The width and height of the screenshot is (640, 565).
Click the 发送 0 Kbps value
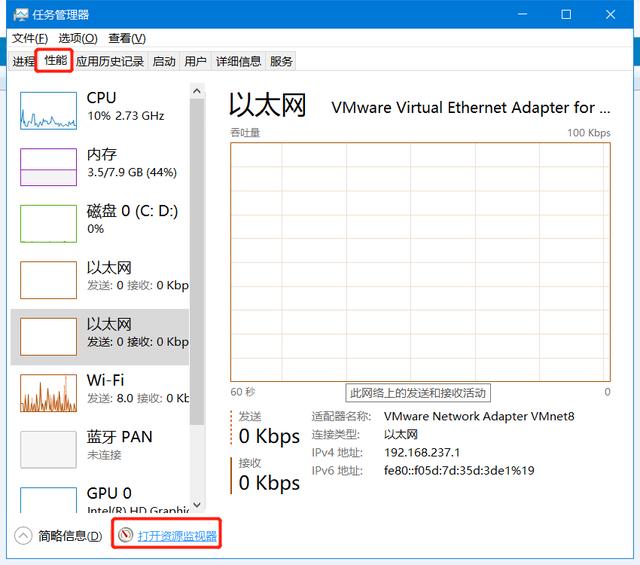click(x=269, y=436)
